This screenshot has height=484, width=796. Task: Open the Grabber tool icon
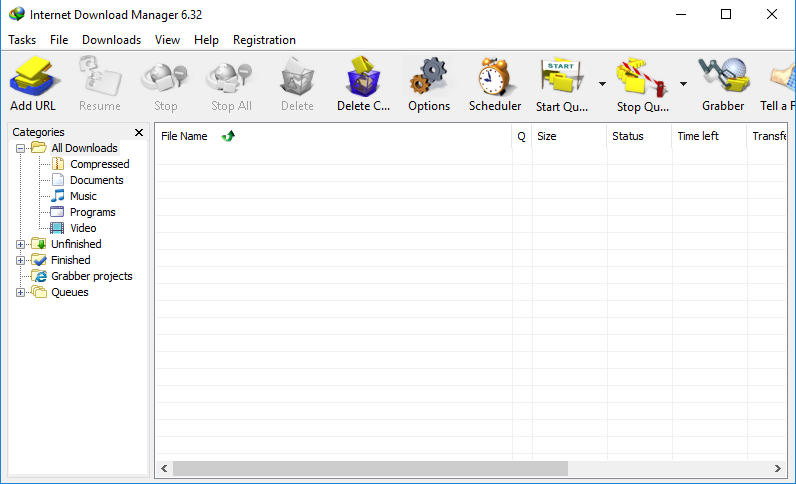723,76
